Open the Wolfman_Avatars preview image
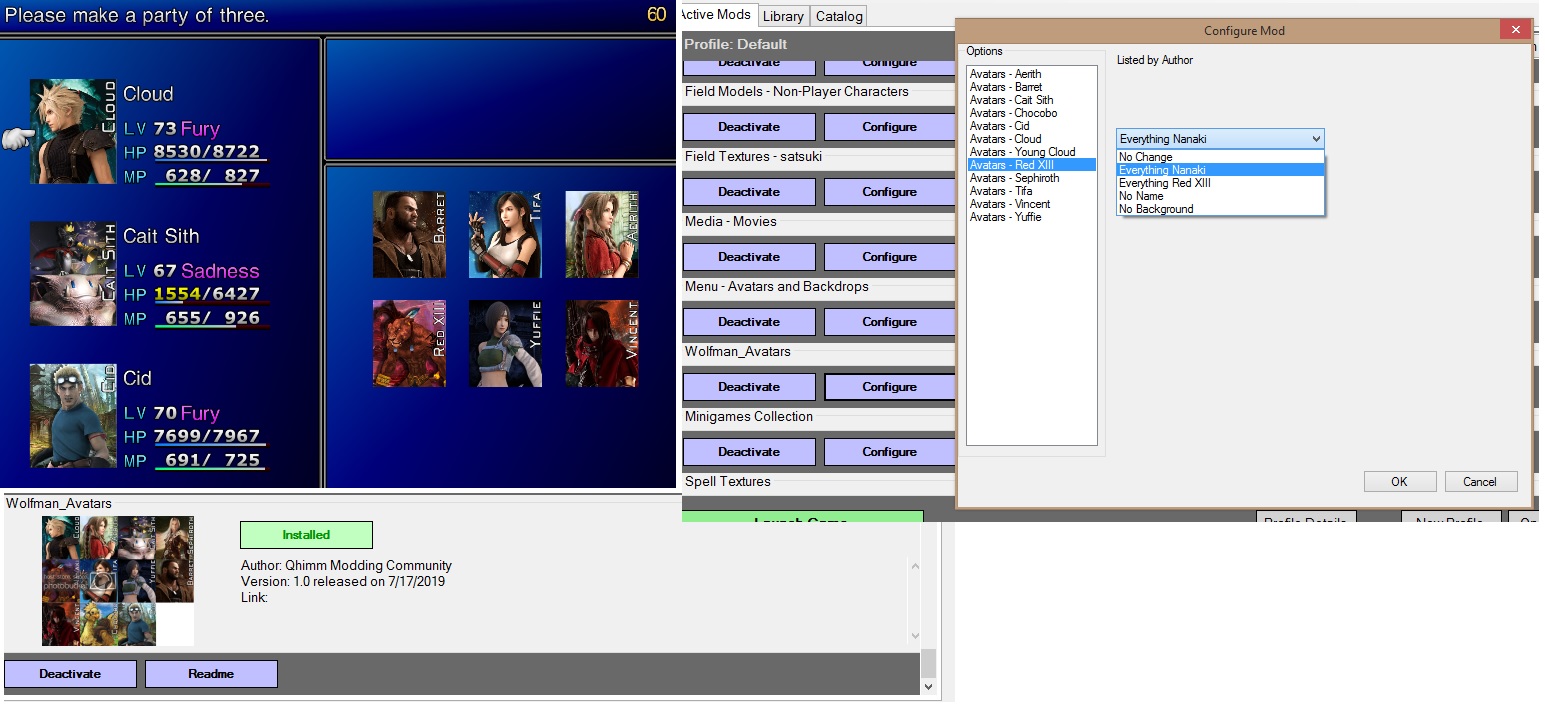The height and width of the screenshot is (707, 1545). pos(118,580)
